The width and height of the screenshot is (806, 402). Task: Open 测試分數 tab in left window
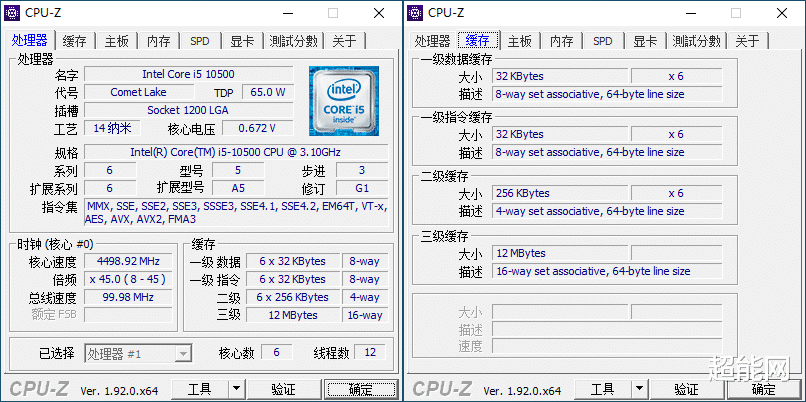coord(294,41)
